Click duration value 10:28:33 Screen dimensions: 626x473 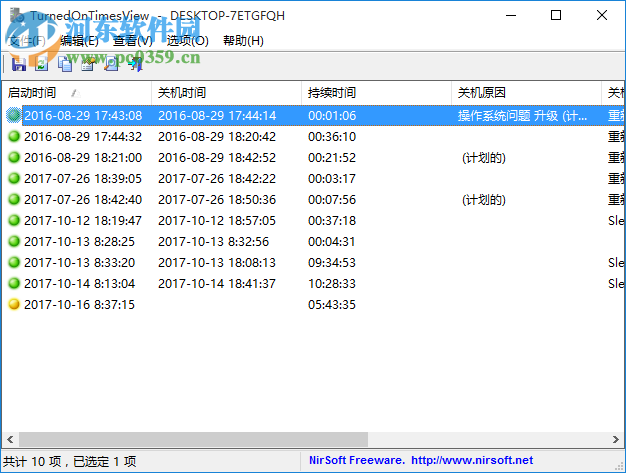332,283
